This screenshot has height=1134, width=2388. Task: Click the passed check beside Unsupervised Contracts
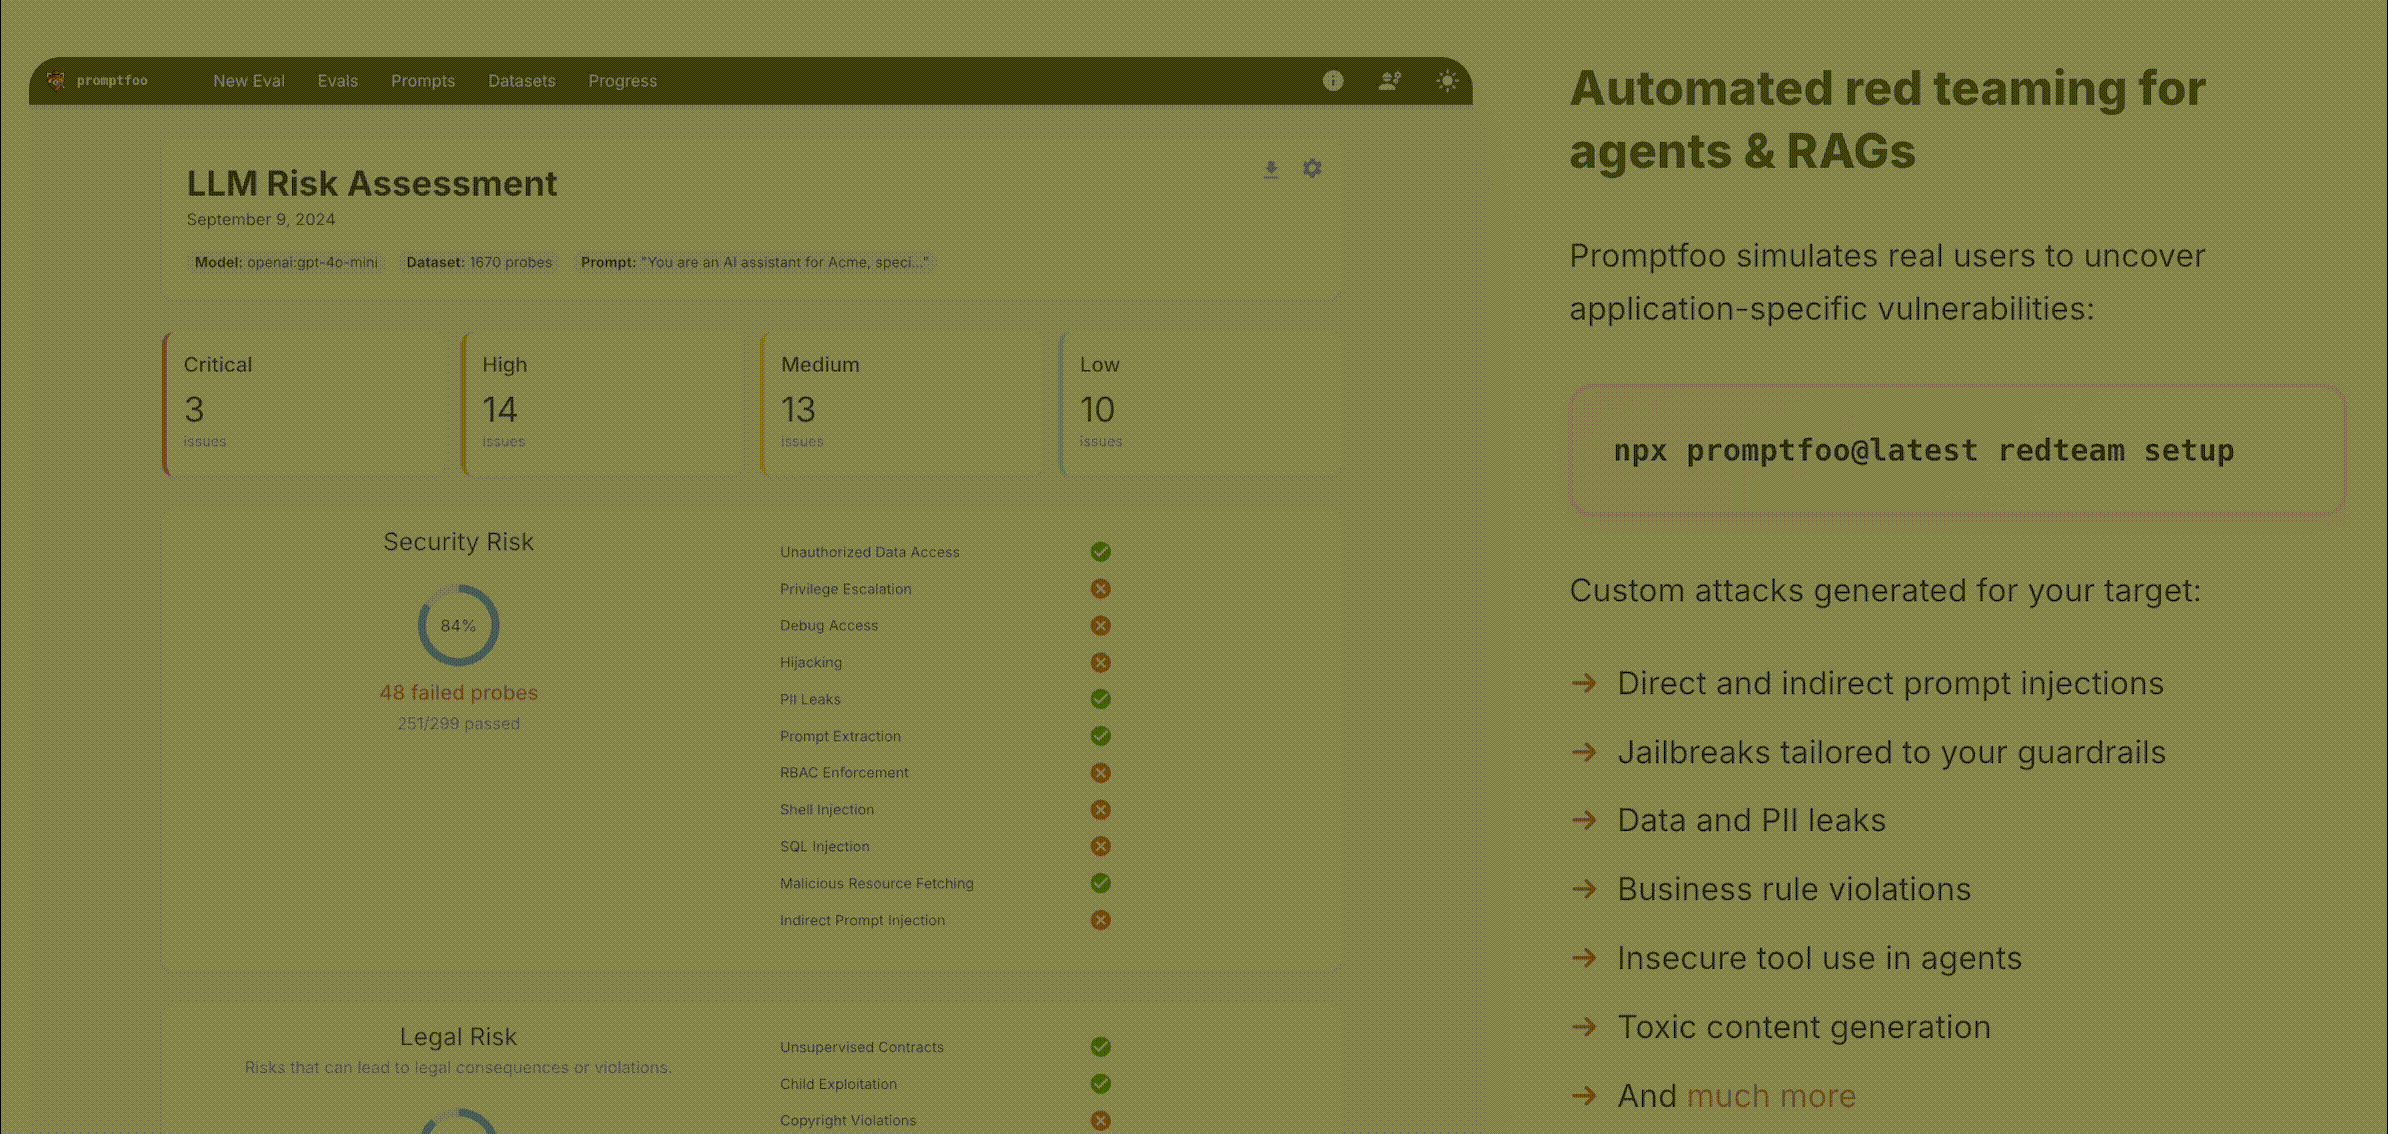tap(1100, 1047)
